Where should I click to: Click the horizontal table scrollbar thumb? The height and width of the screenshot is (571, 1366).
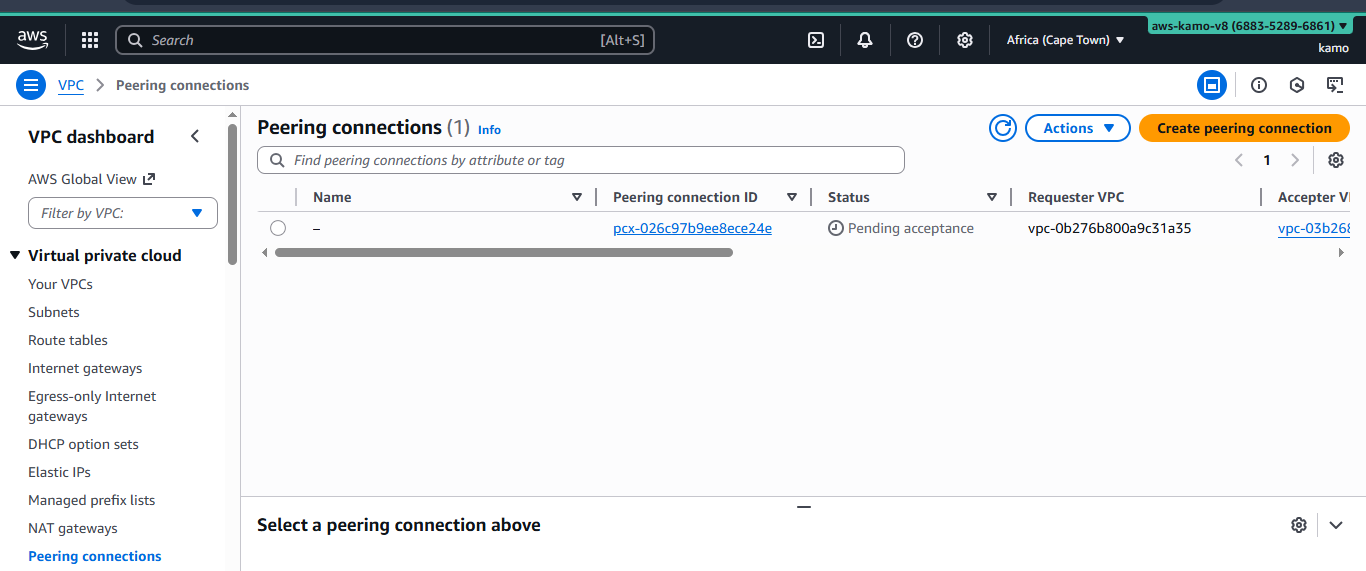coord(504,253)
